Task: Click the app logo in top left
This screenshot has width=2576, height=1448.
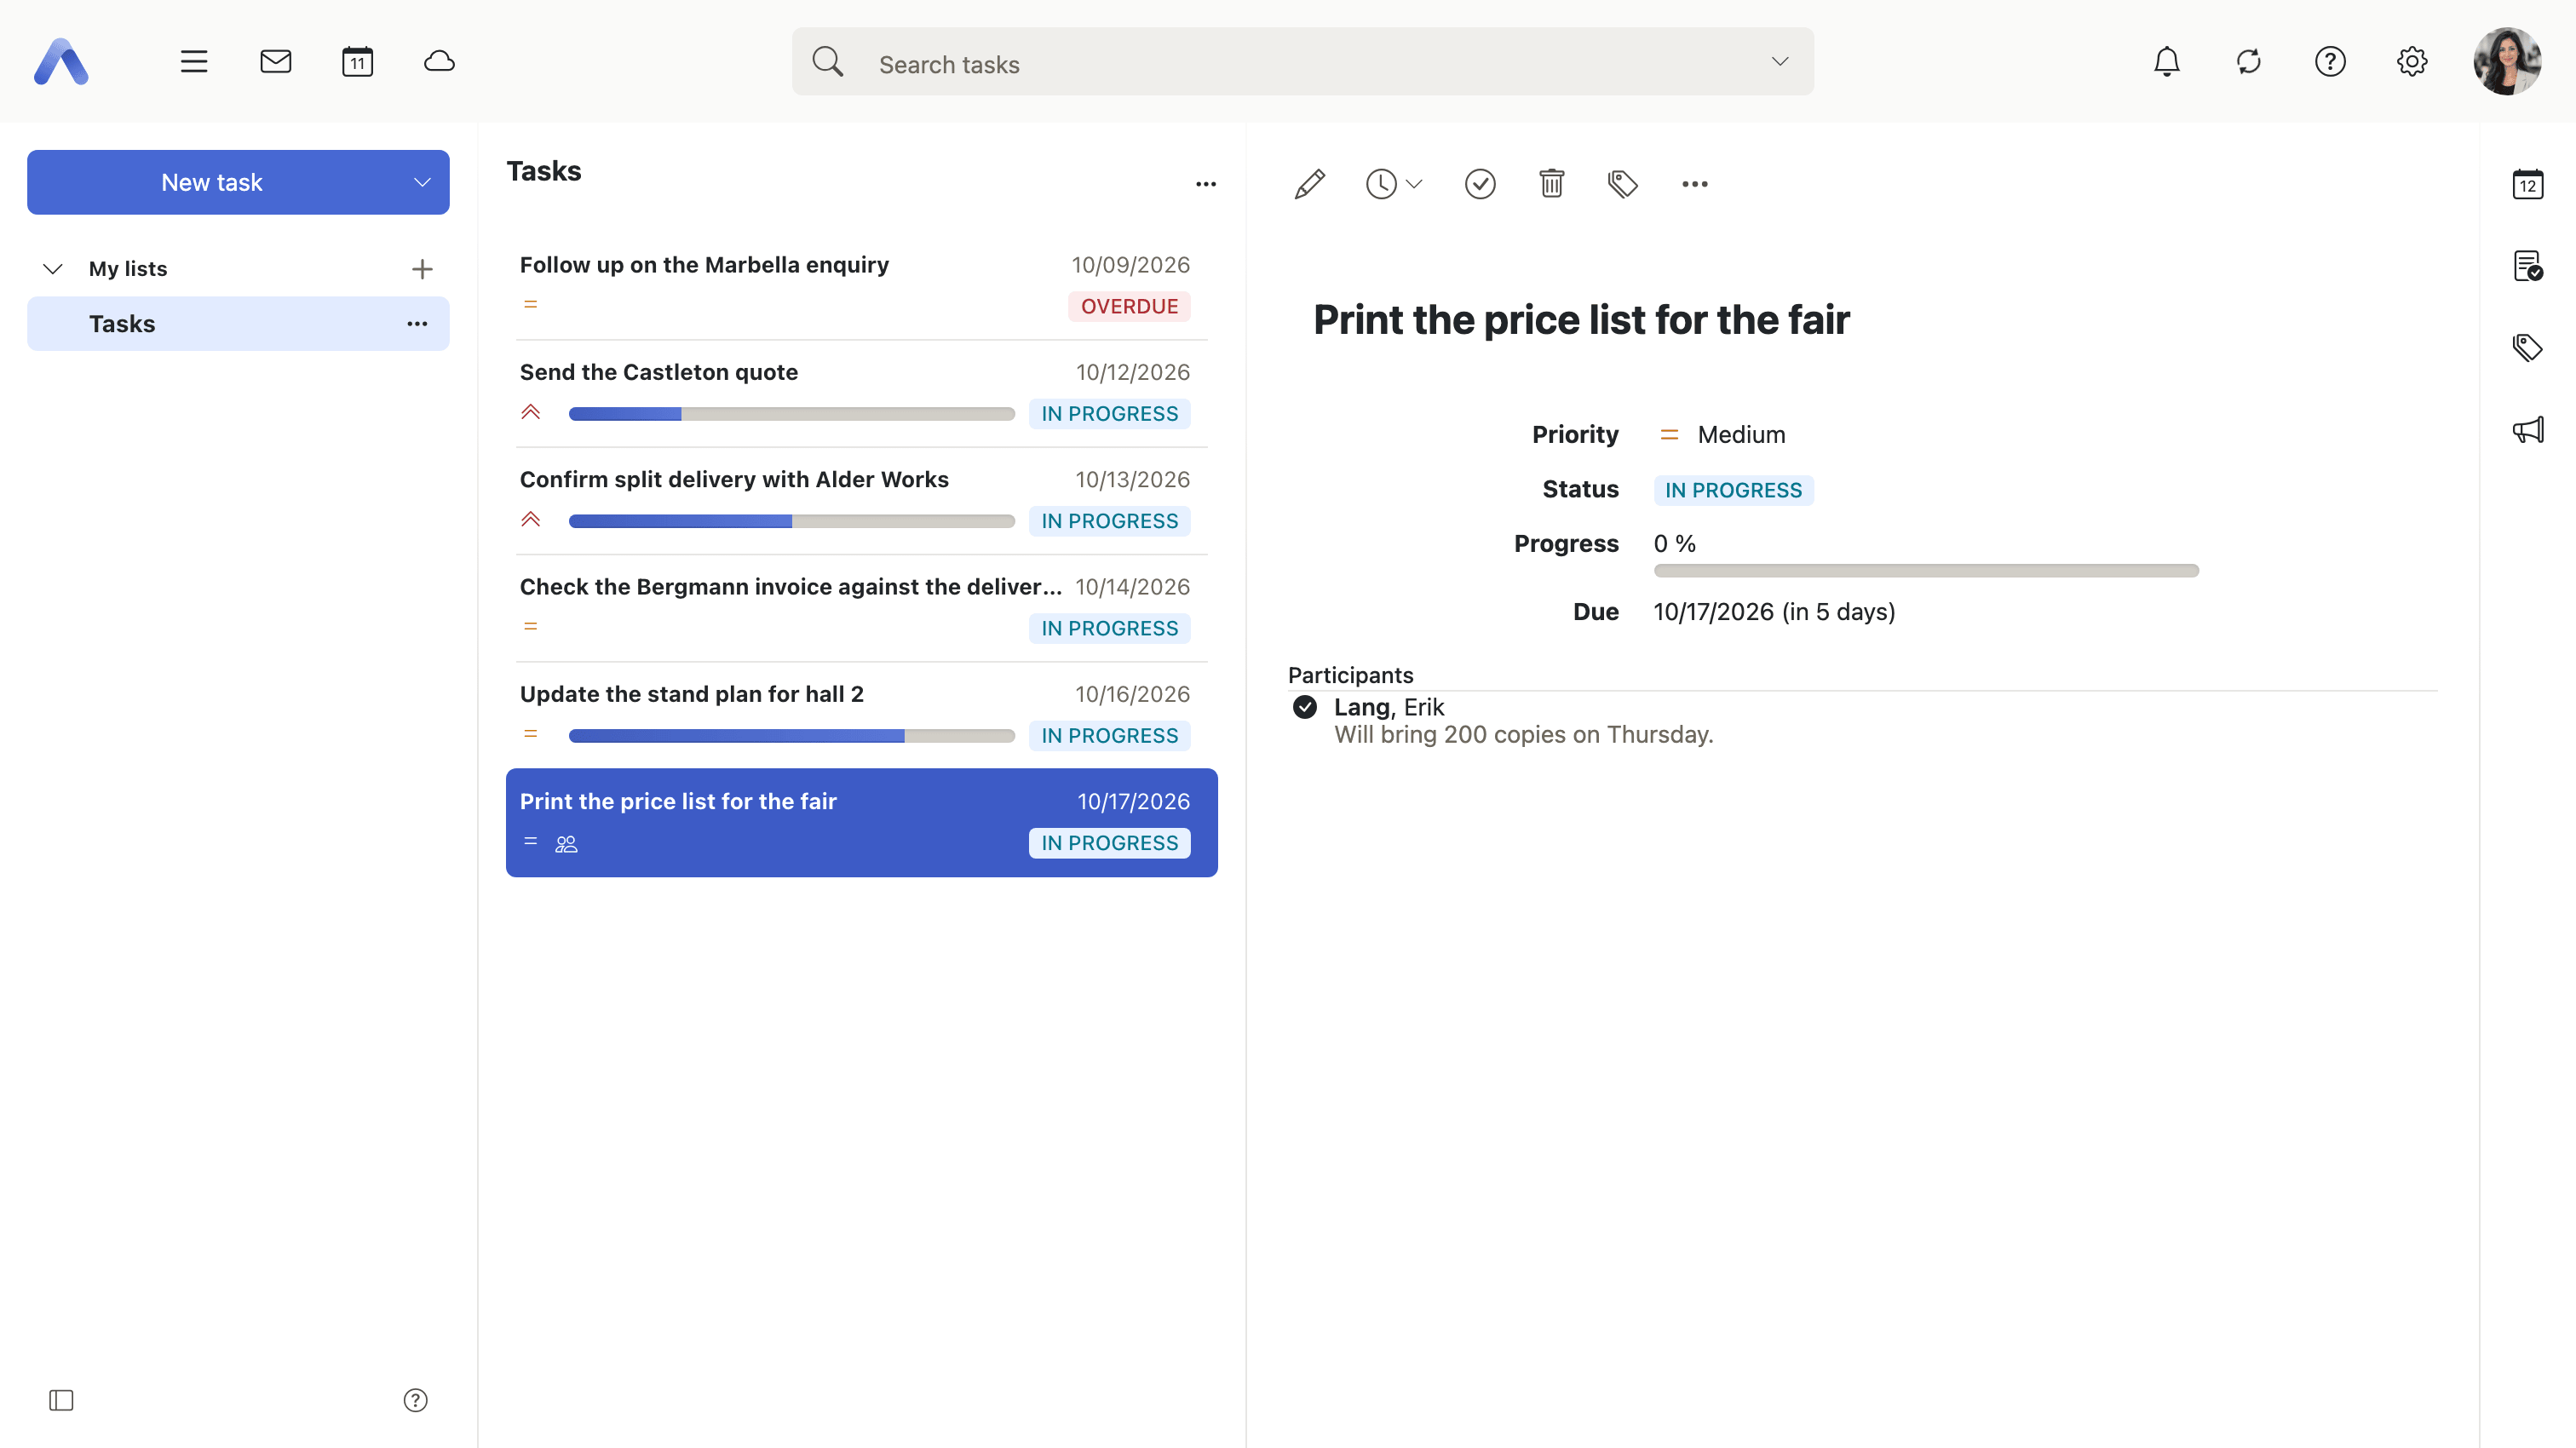Action: click(x=61, y=62)
